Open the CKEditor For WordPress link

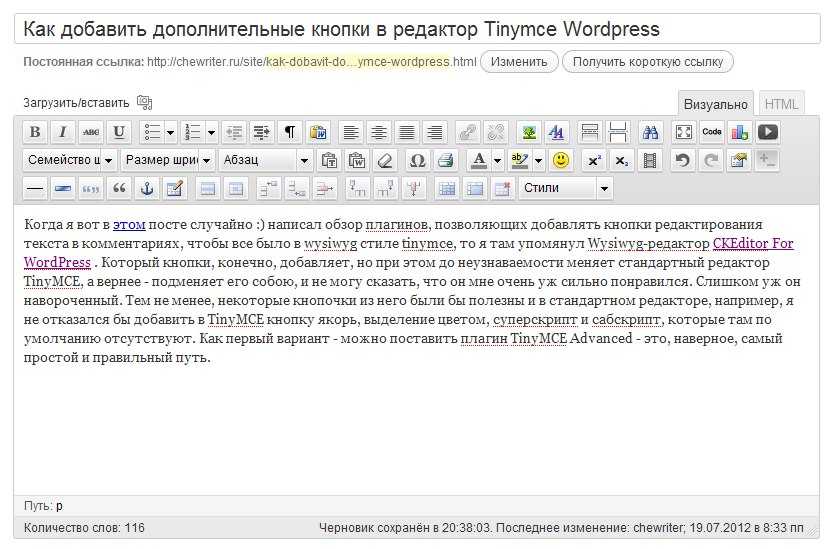(x=753, y=243)
